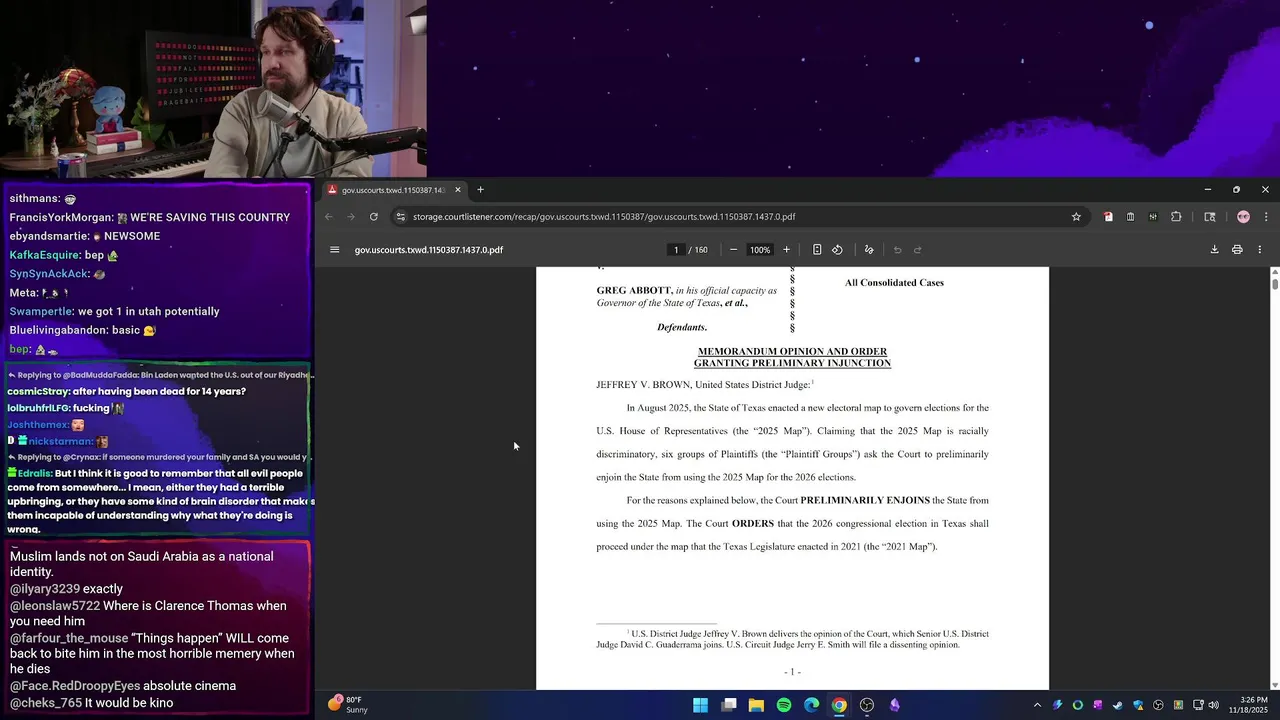Reload the page in Chrome
Viewport: 1280px width, 720px height.
point(374,217)
